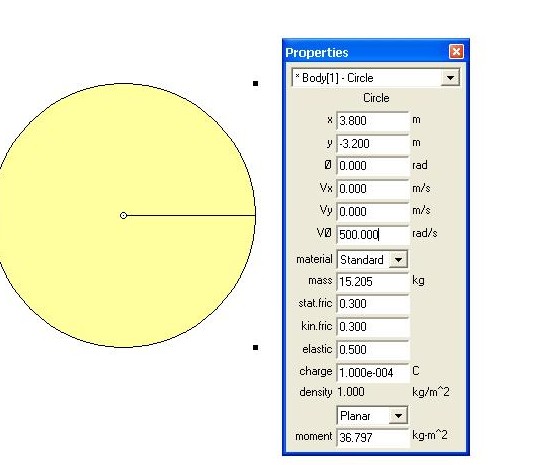The height and width of the screenshot is (465, 543).
Task: Open the Planar moment type dropdown
Action: [398, 415]
